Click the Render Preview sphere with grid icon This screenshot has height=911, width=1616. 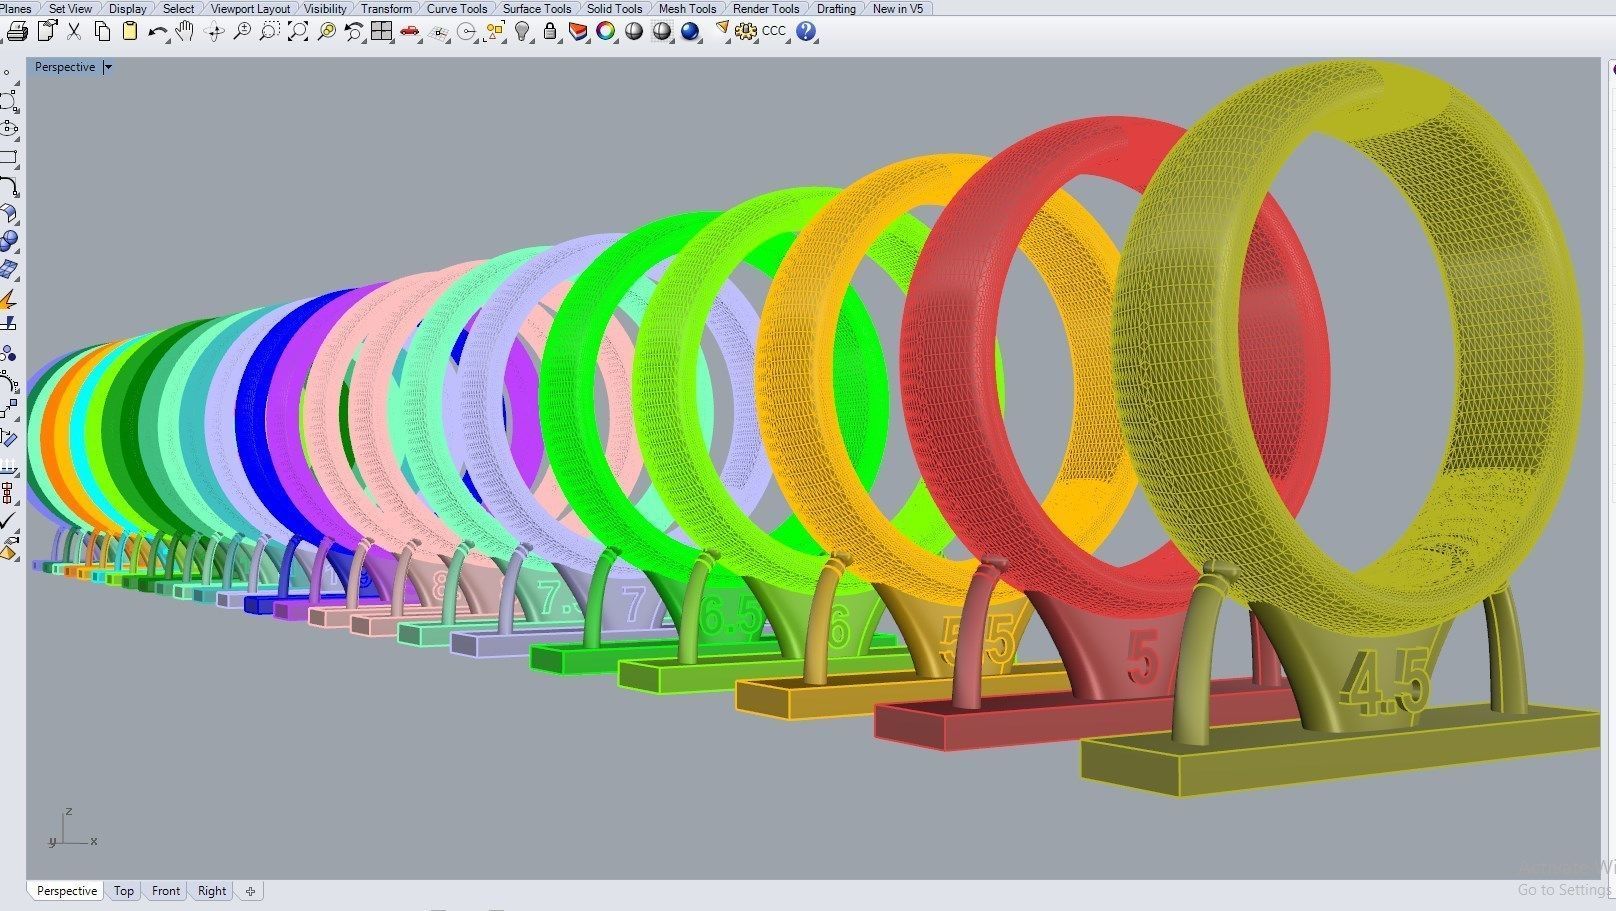click(x=662, y=32)
